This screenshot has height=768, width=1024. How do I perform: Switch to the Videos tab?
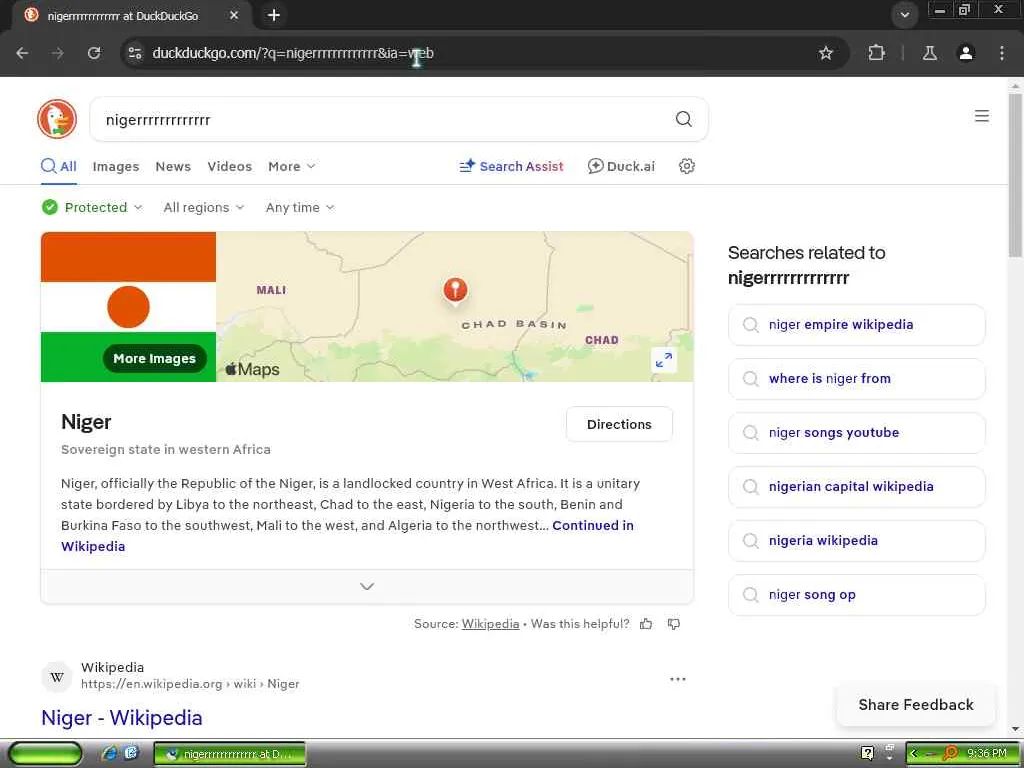(229, 167)
